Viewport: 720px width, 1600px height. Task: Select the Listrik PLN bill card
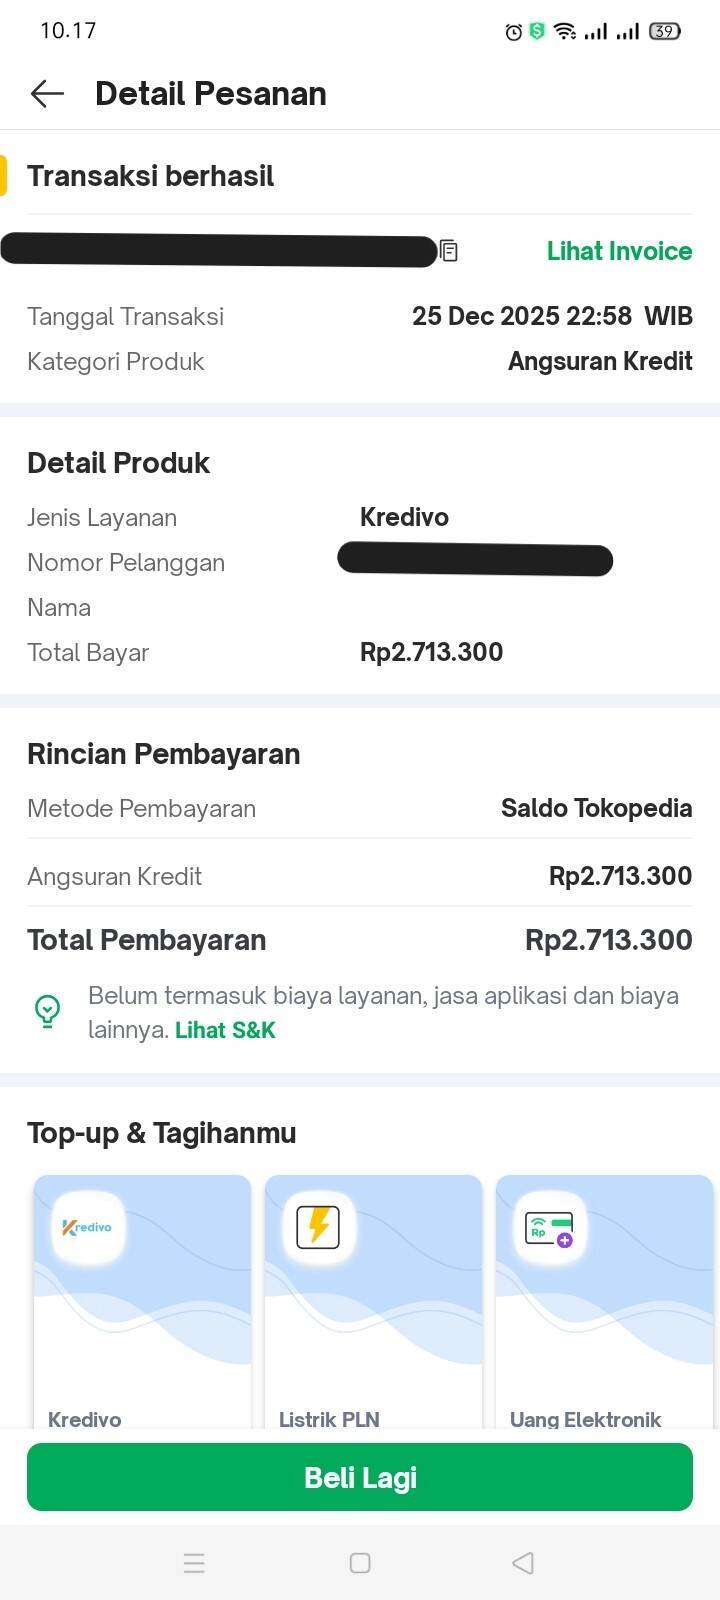[373, 1300]
